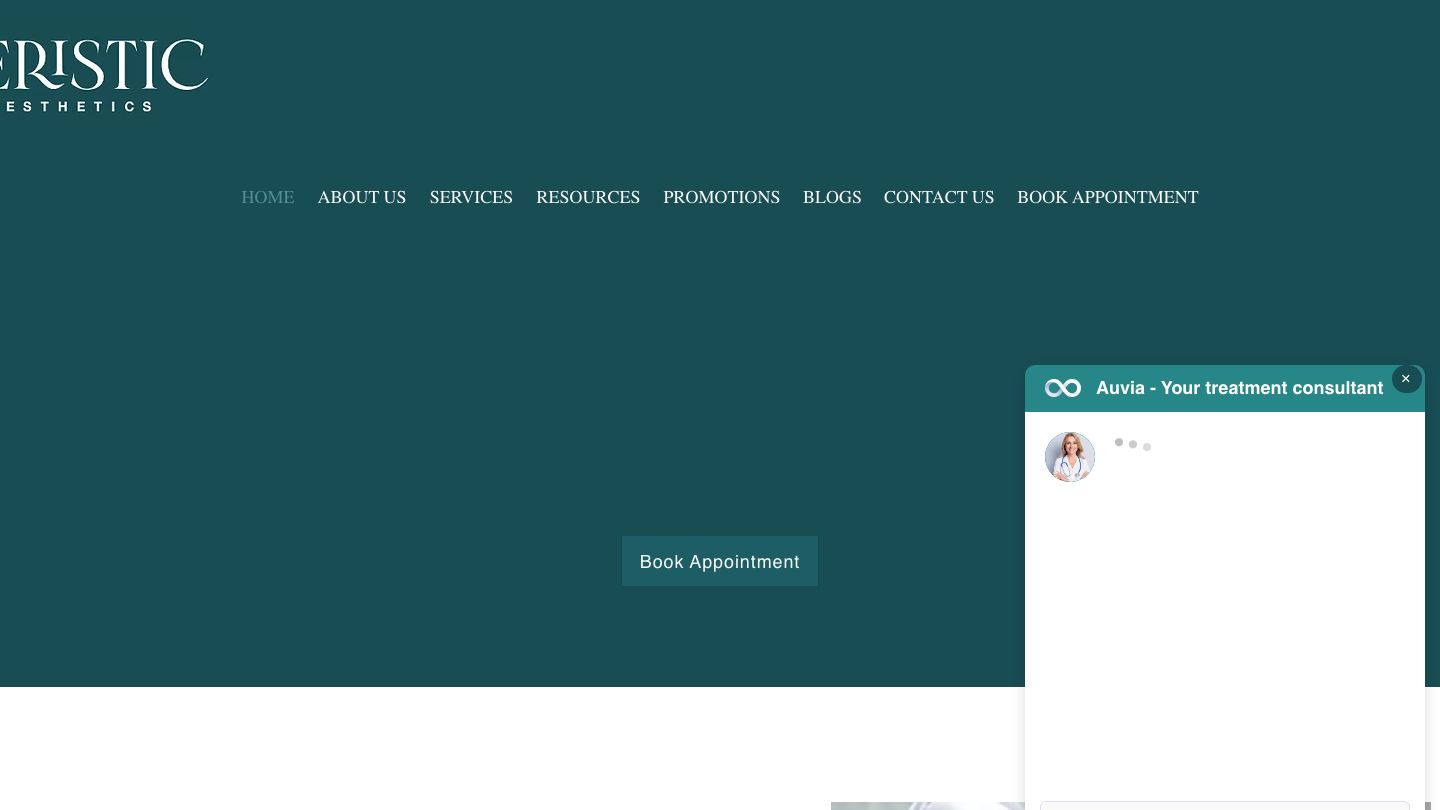Image resolution: width=1440 pixels, height=810 pixels.
Task: Click the Auvia infinity logo icon
Action: coord(1062,388)
